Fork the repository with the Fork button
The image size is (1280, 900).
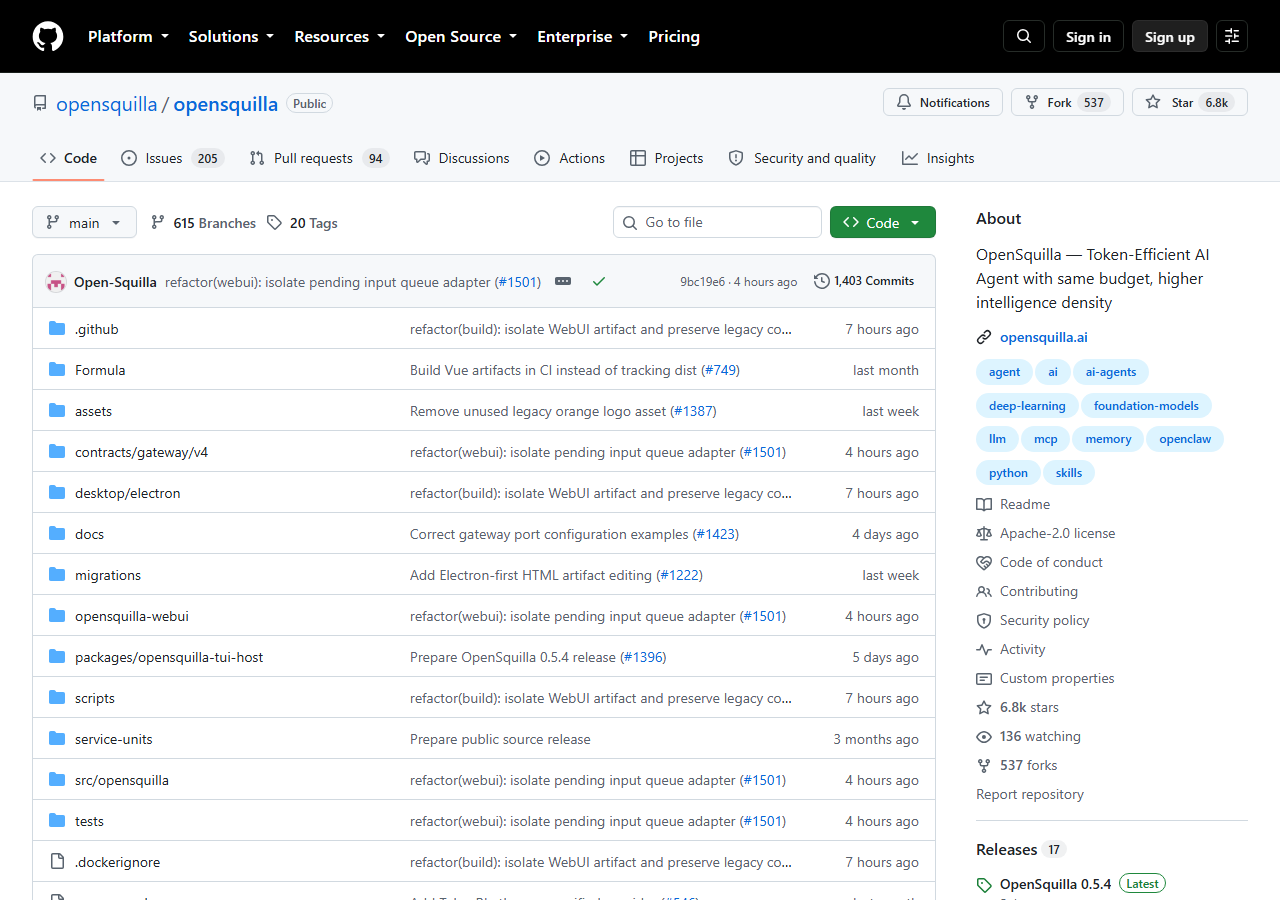pos(1067,102)
